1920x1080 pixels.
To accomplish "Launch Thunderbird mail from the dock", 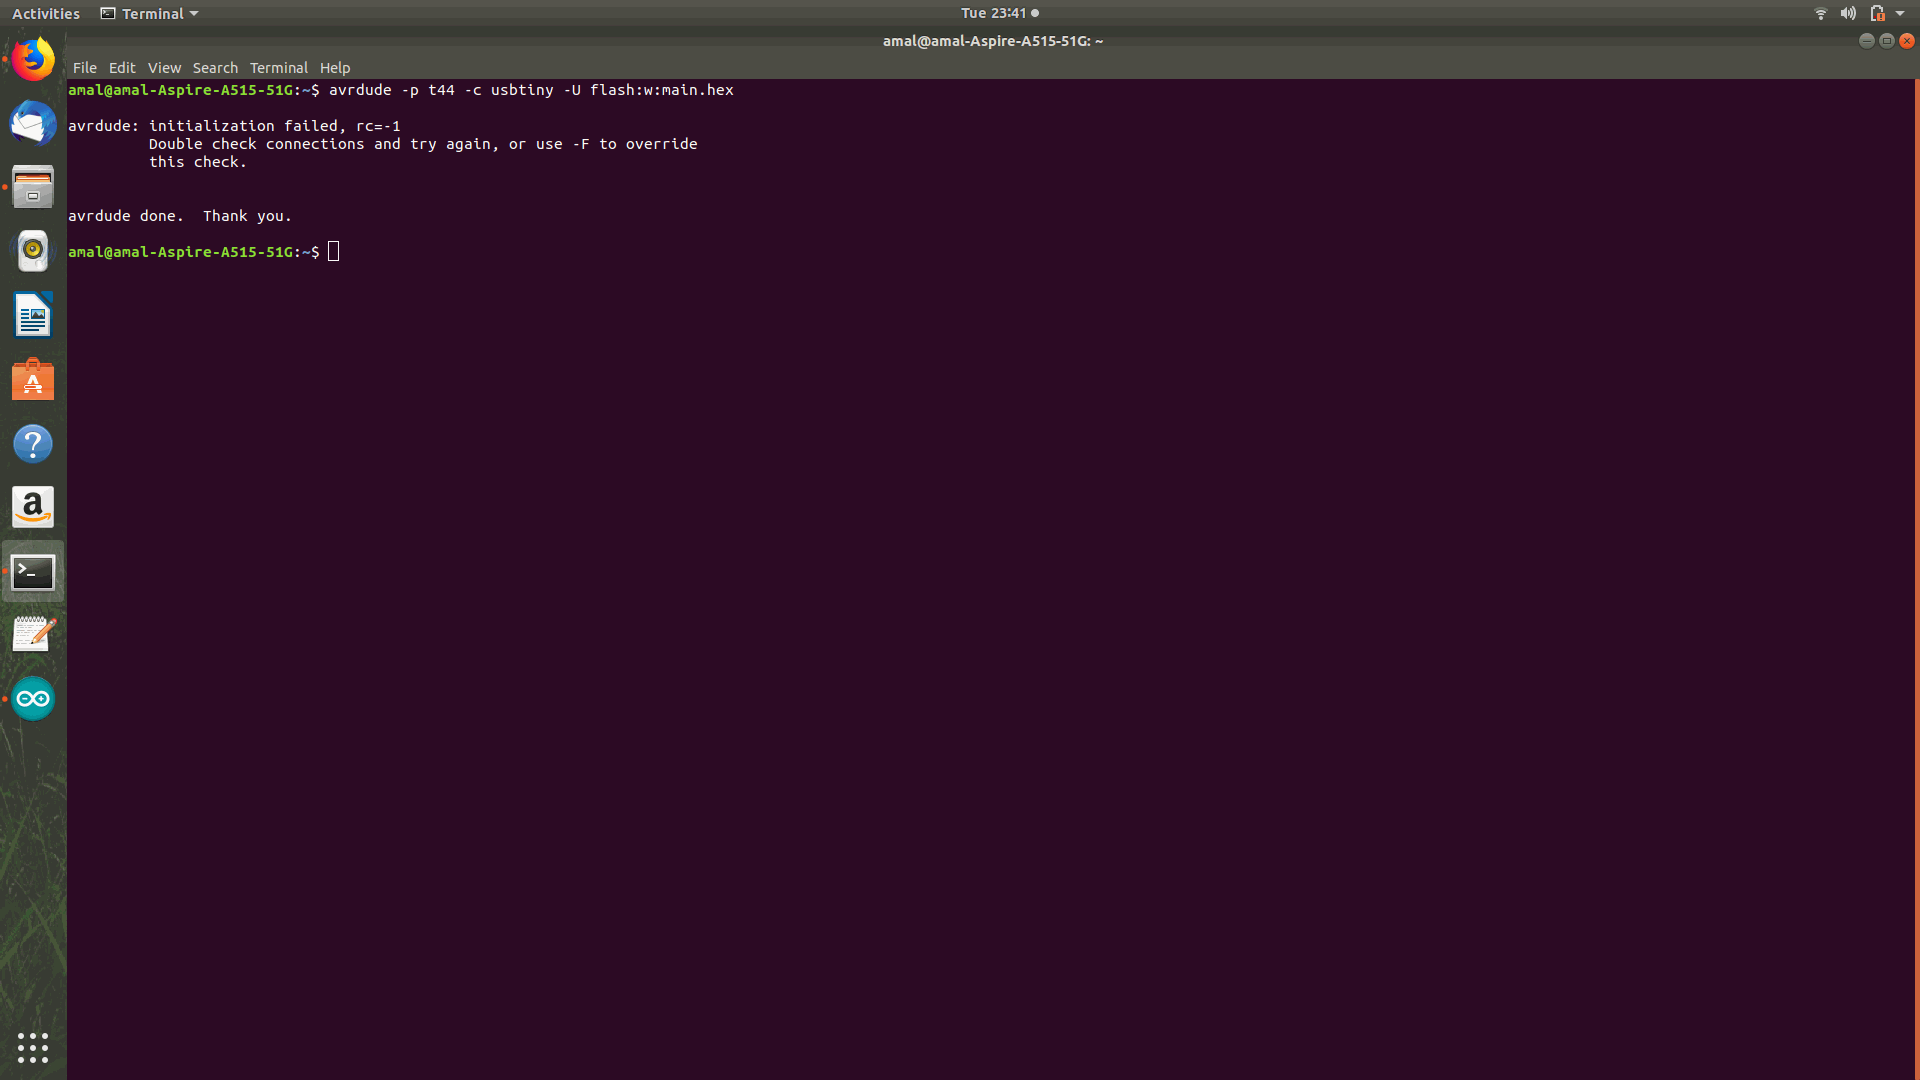I will (x=33, y=123).
